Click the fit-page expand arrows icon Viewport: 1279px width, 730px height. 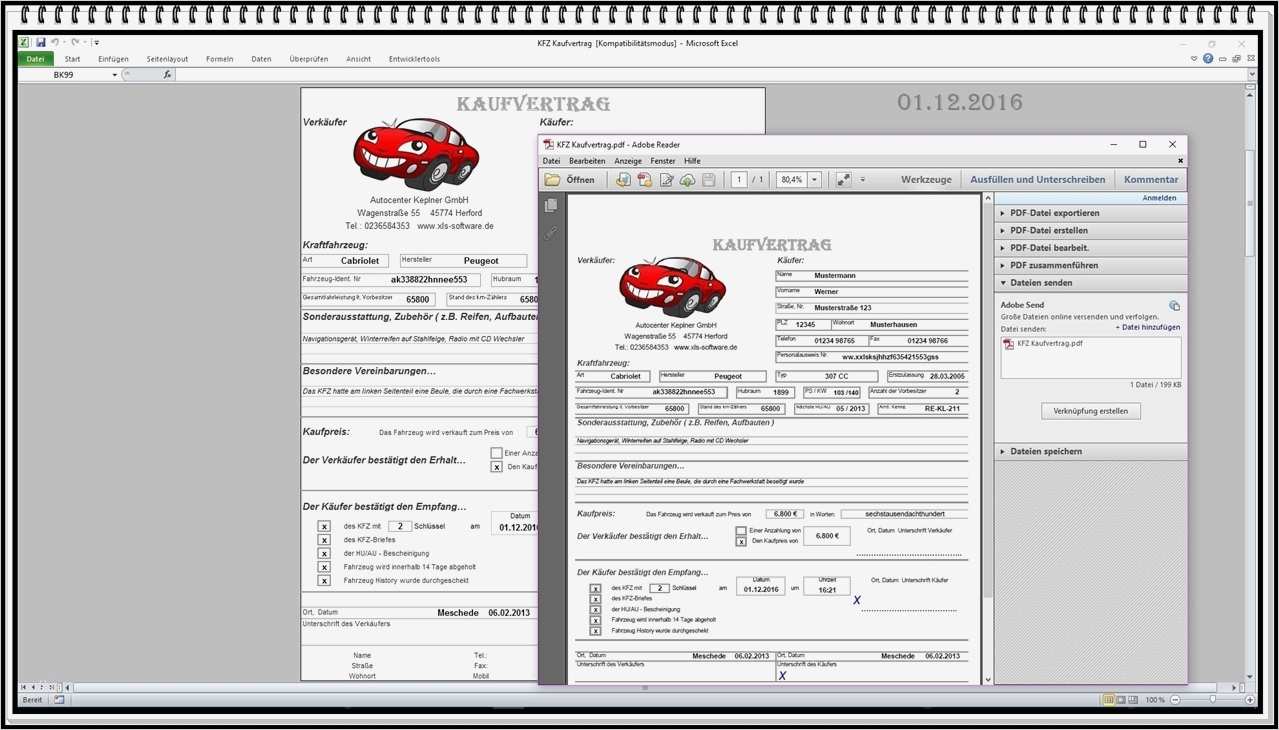(x=843, y=180)
